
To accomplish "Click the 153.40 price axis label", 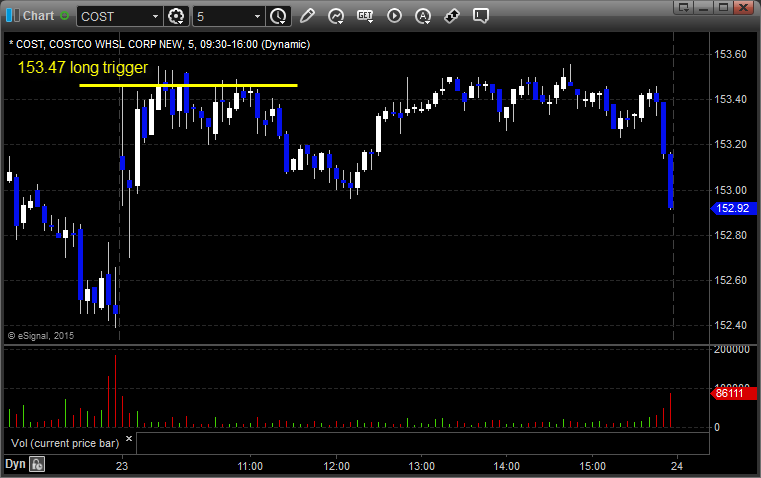I will click(730, 99).
